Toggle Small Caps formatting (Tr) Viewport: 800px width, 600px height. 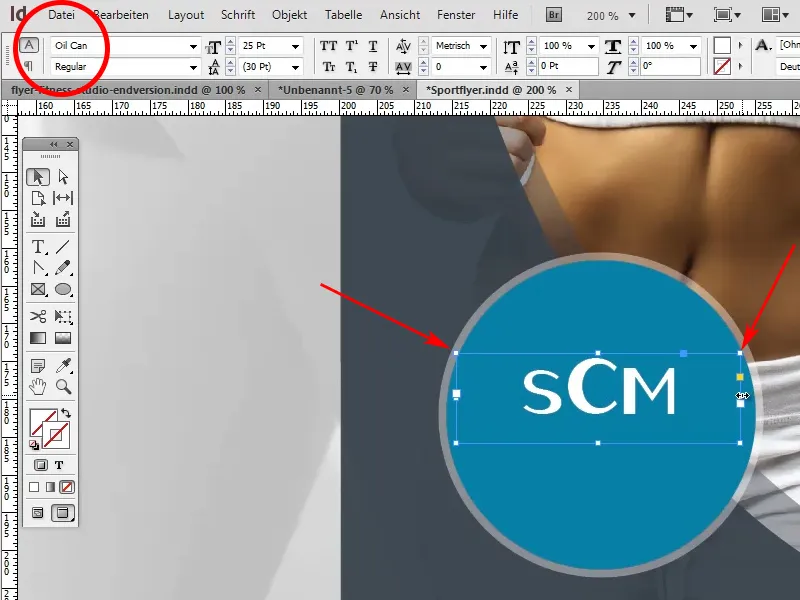[x=328, y=67]
